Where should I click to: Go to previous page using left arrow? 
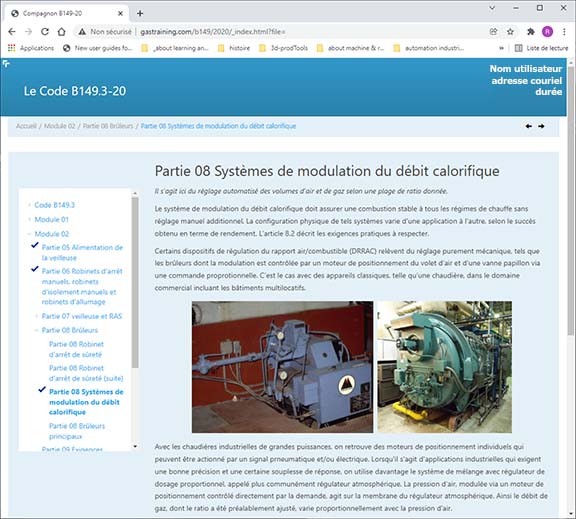[x=529, y=126]
